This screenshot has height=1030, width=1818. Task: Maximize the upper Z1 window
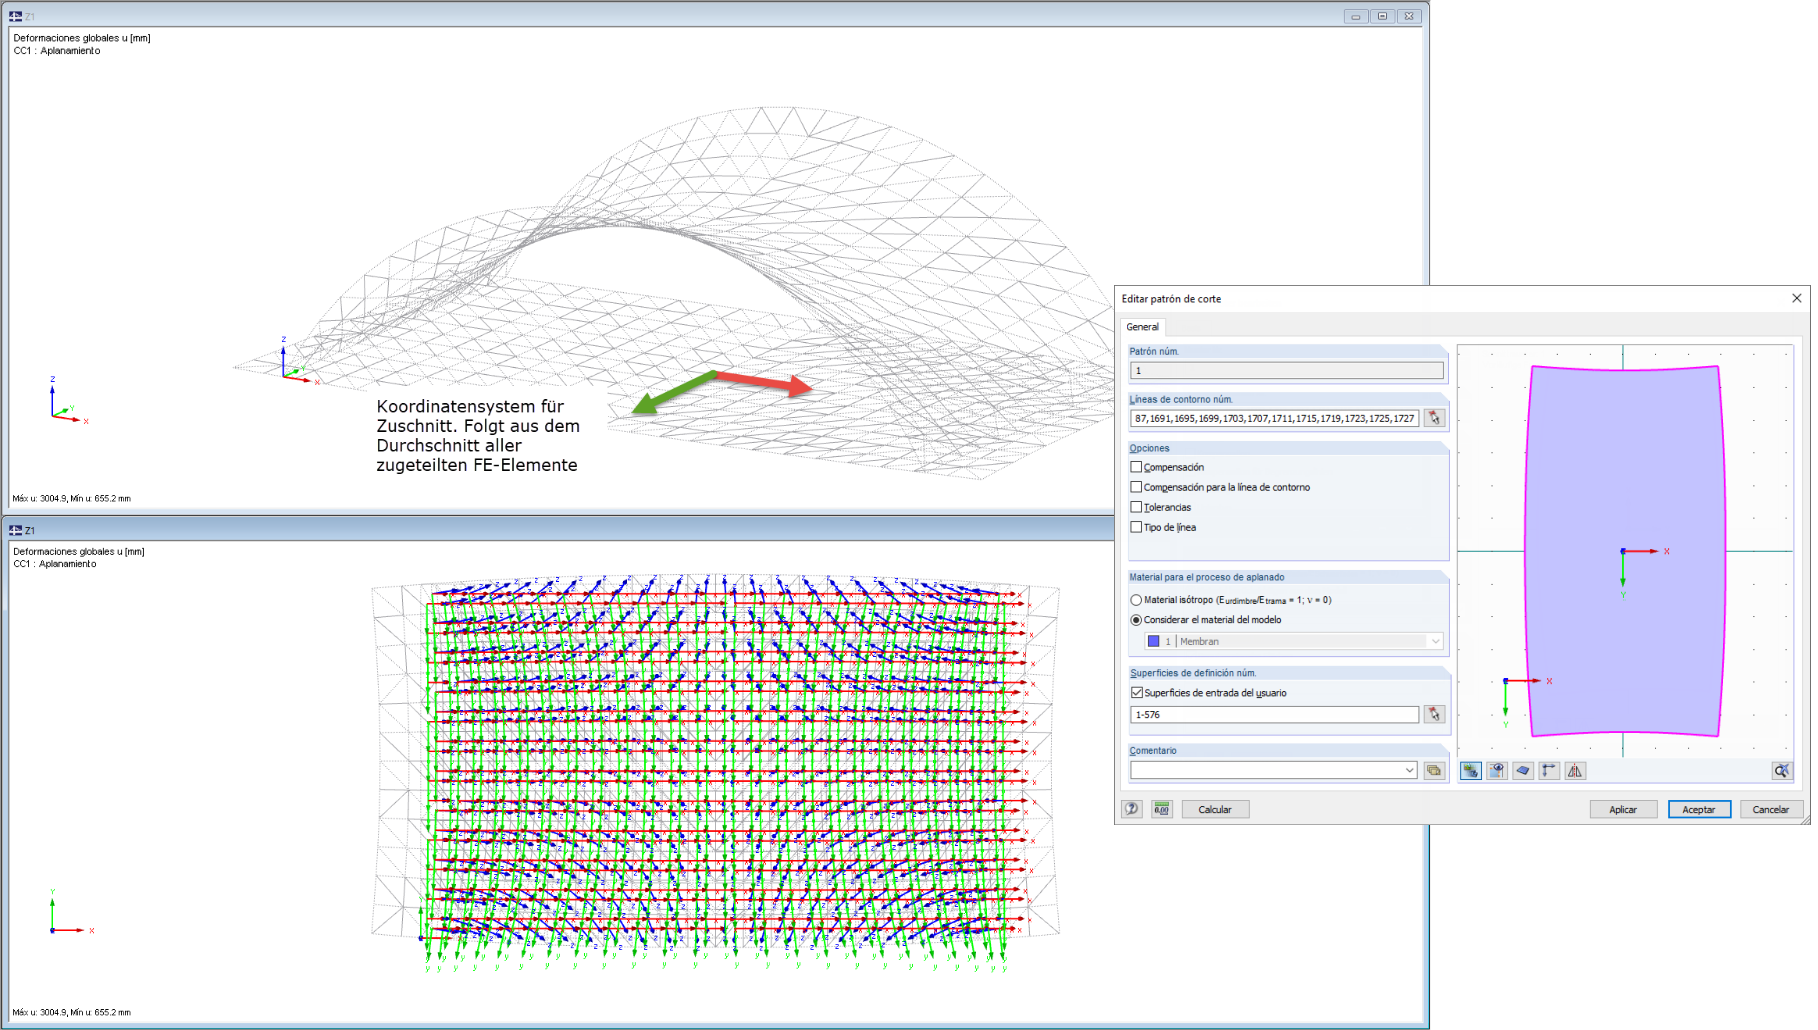click(1382, 16)
